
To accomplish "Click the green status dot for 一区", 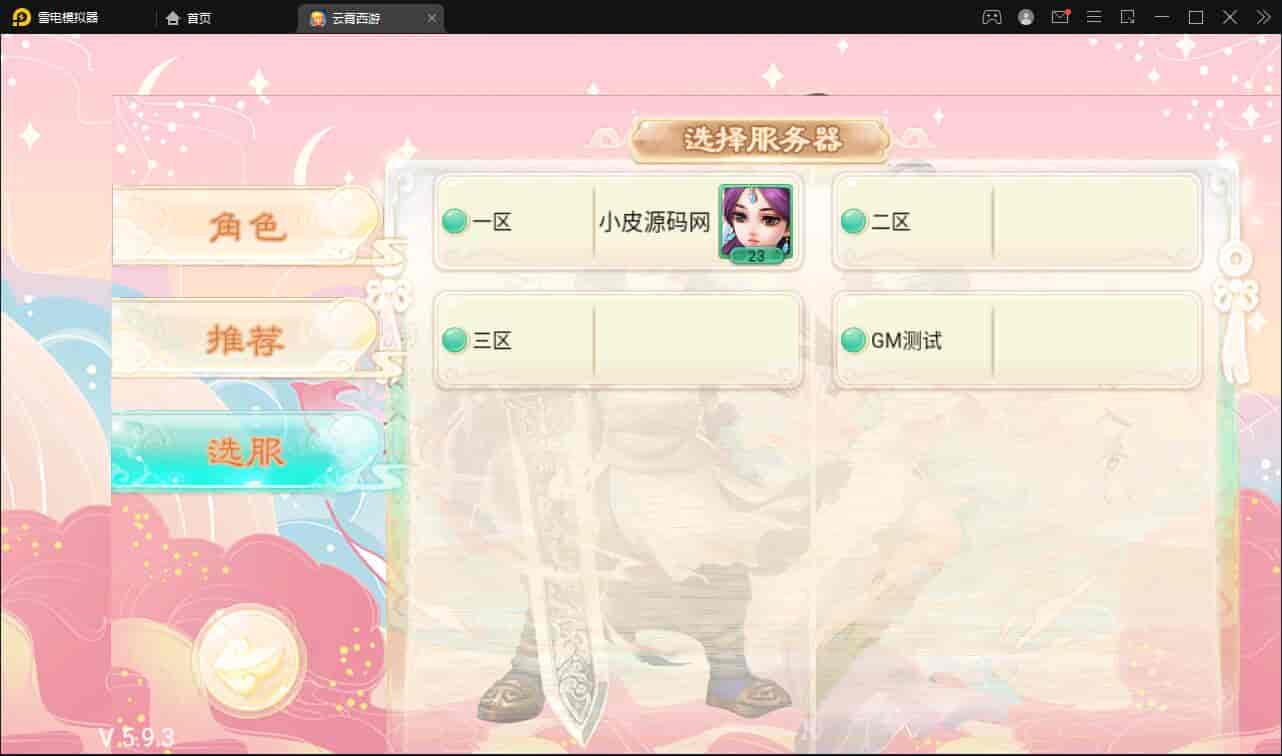I will [x=455, y=221].
